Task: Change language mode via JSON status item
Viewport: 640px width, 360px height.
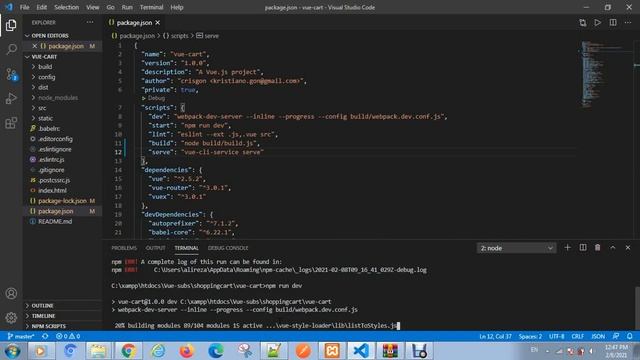Action: (598, 336)
